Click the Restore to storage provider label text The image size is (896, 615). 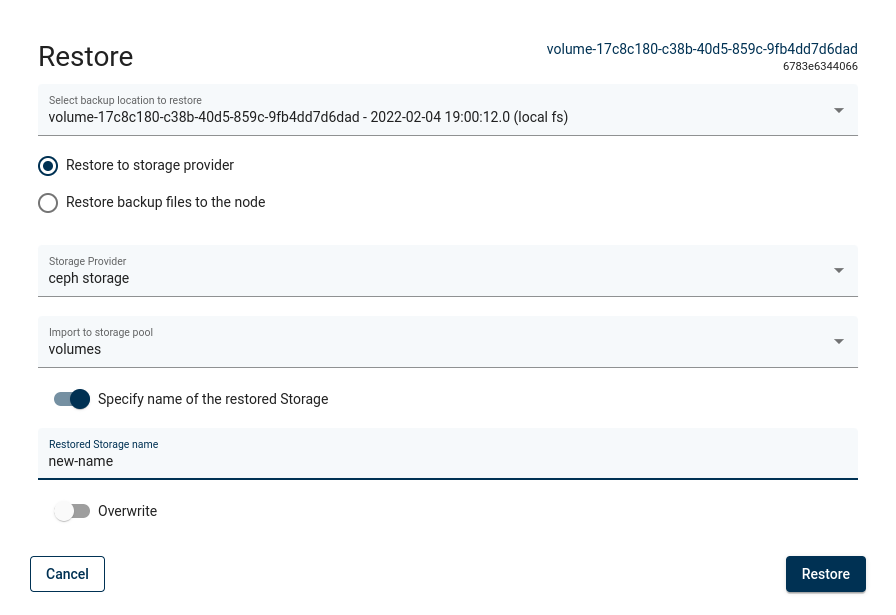tap(150, 165)
